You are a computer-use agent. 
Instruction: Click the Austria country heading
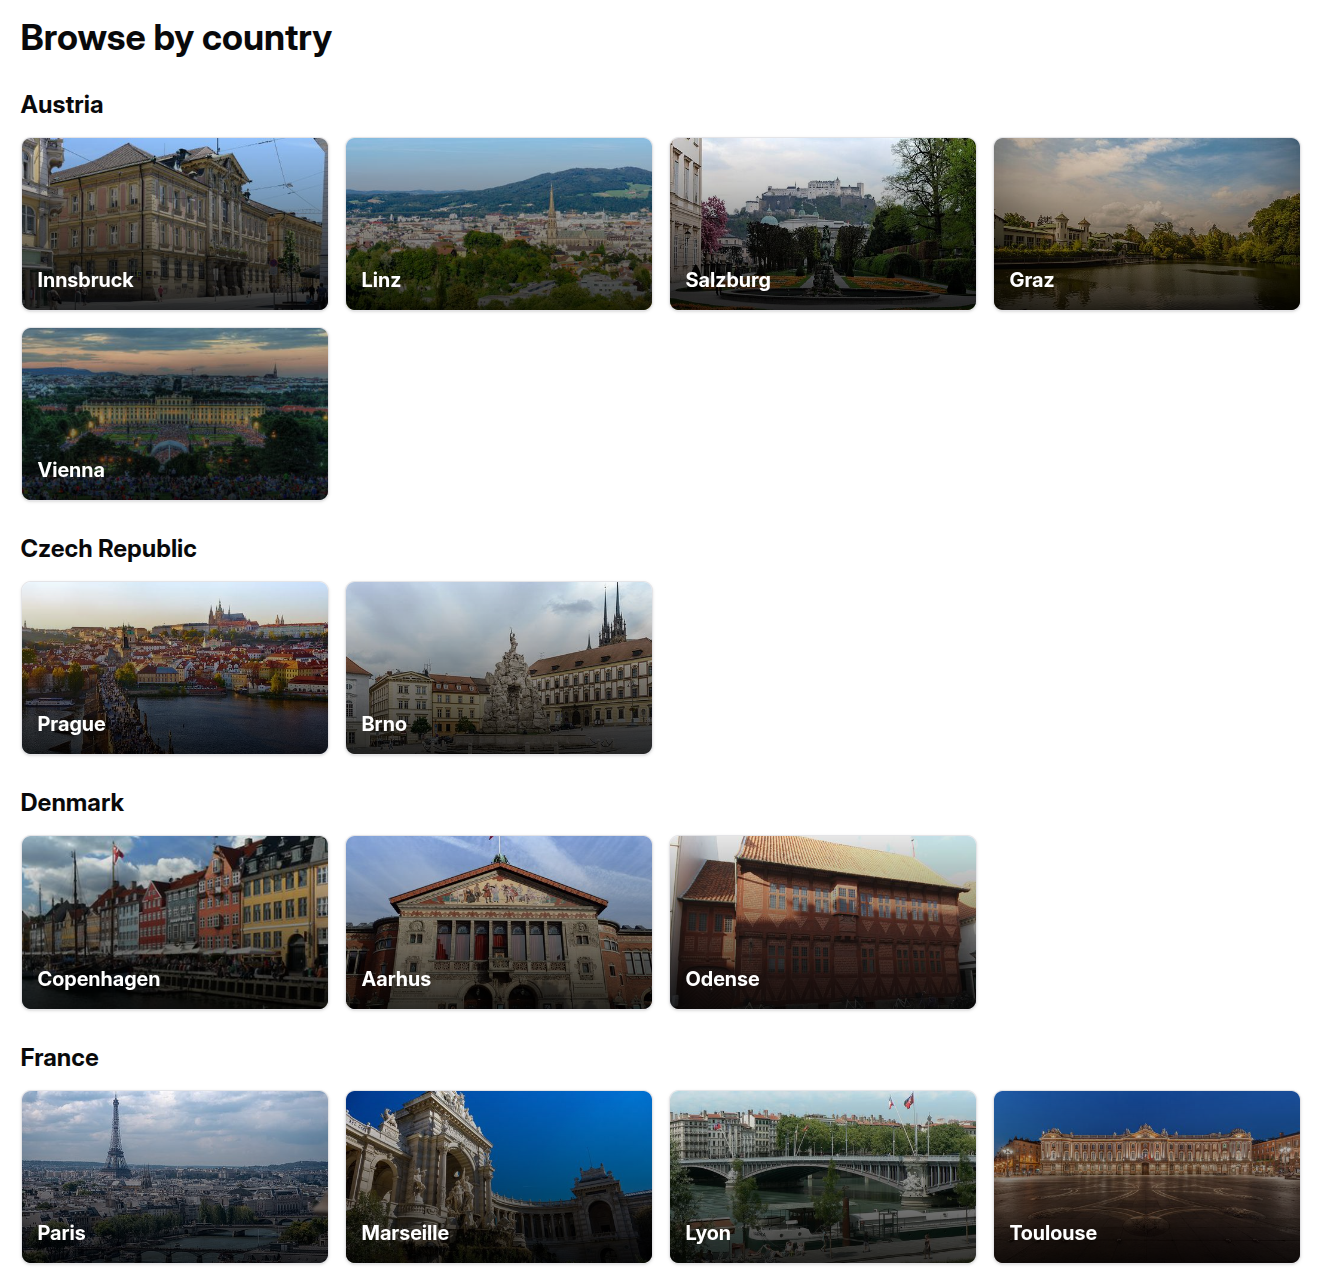62,105
